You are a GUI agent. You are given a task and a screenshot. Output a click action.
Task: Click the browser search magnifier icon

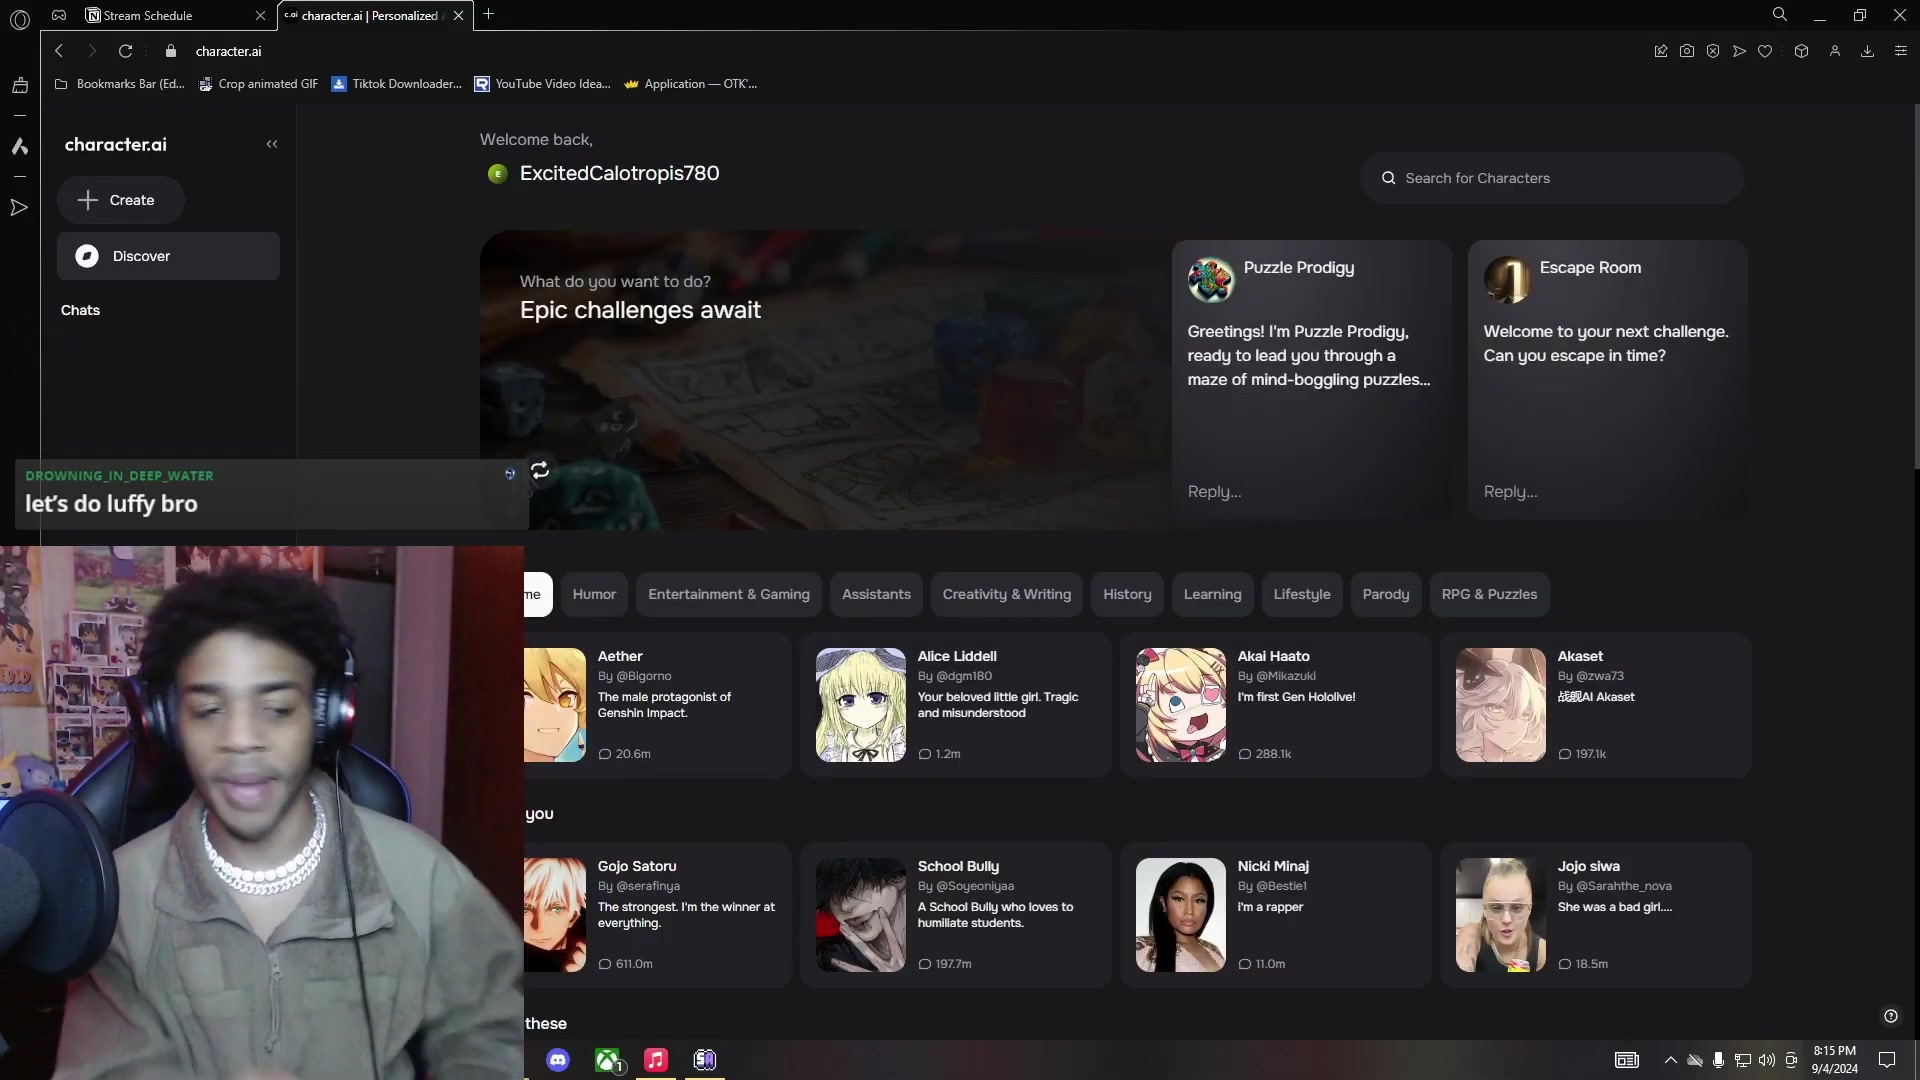point(1779,14)
